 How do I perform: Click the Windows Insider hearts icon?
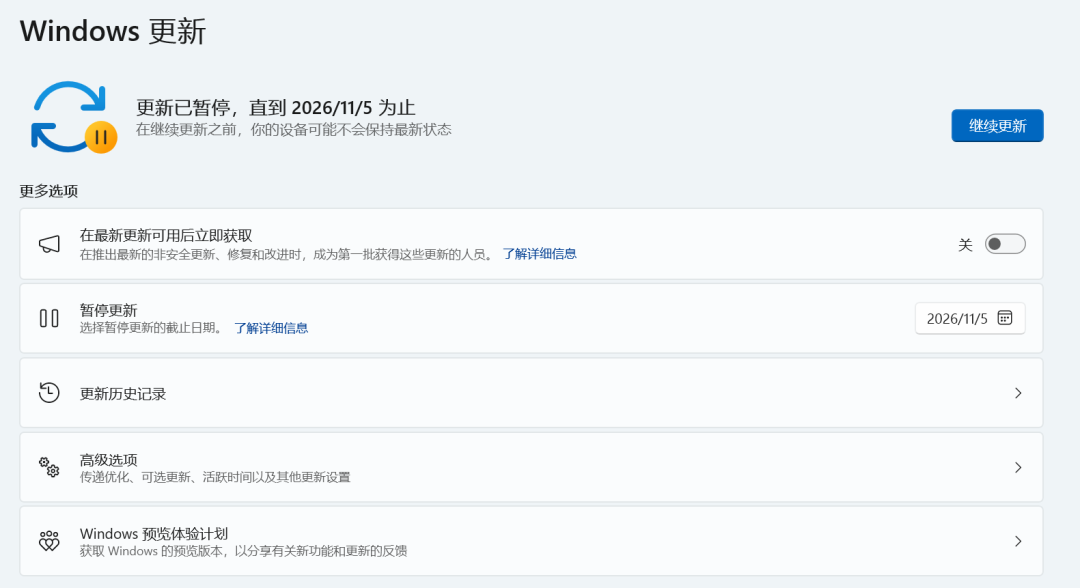click(49, 541)
